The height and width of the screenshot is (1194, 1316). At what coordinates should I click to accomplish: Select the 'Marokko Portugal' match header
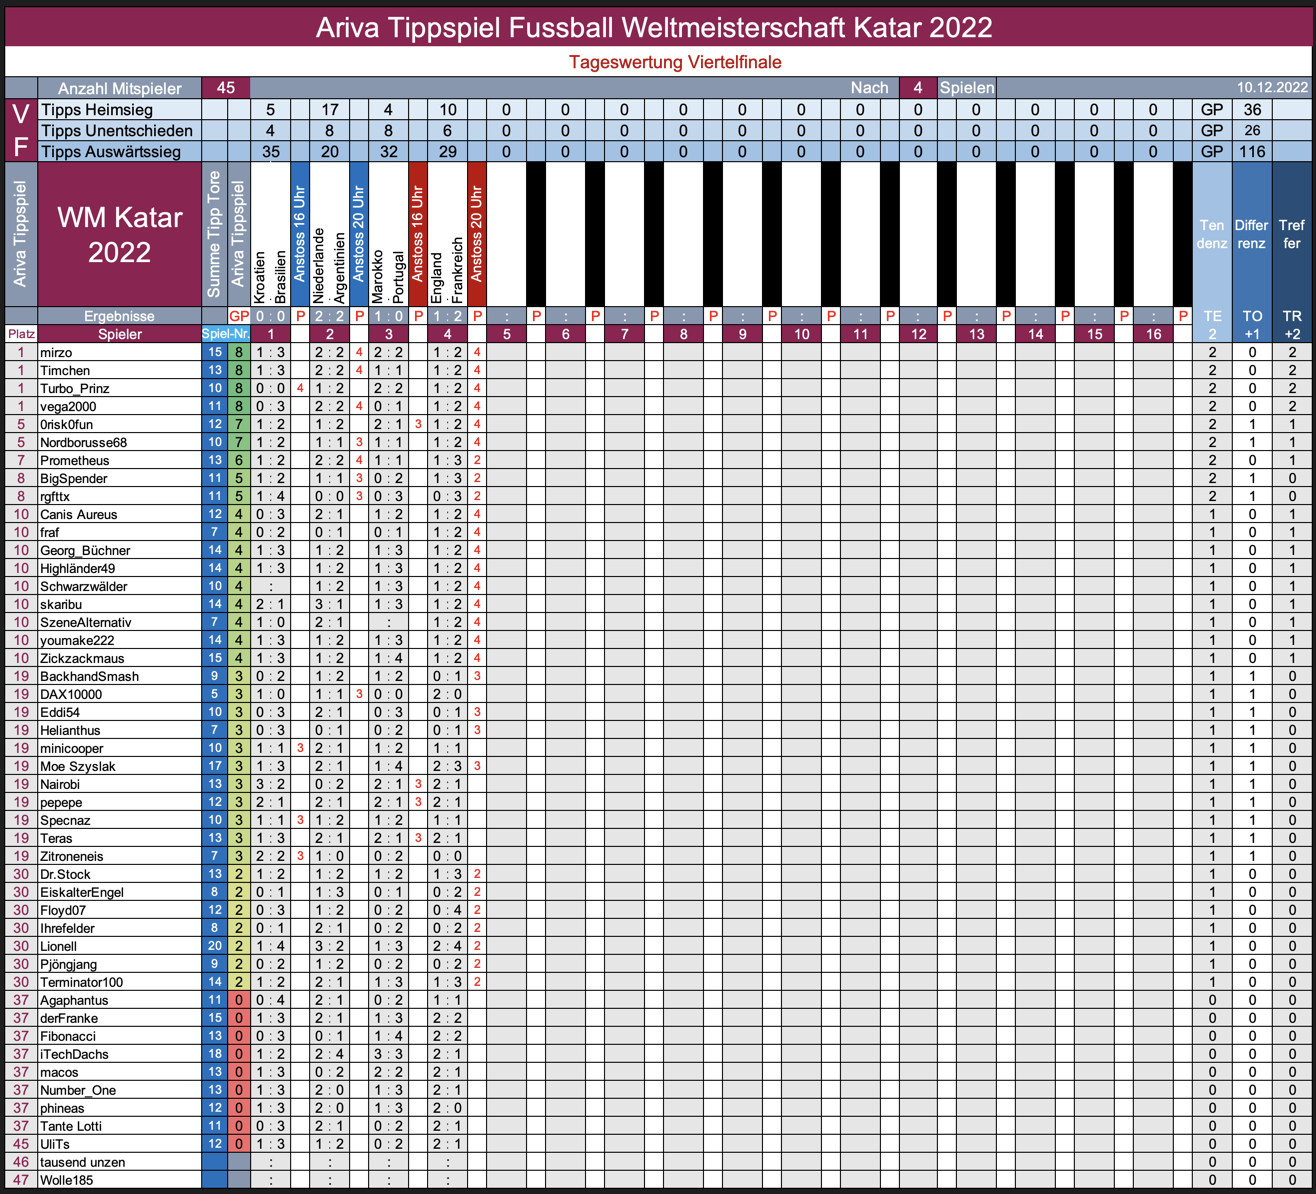388,235
